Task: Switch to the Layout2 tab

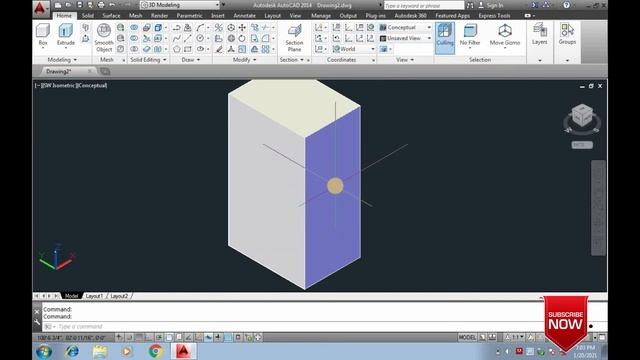Action: point(119,296)
